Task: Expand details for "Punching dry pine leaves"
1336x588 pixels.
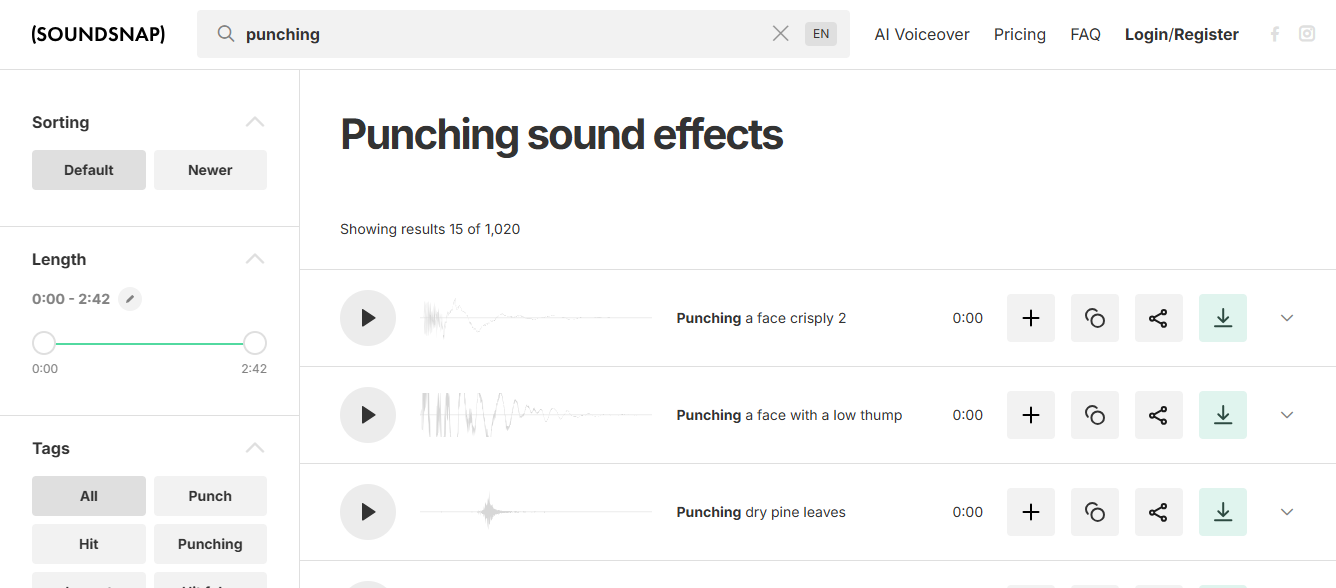Action: click(x=1286, y=511)
